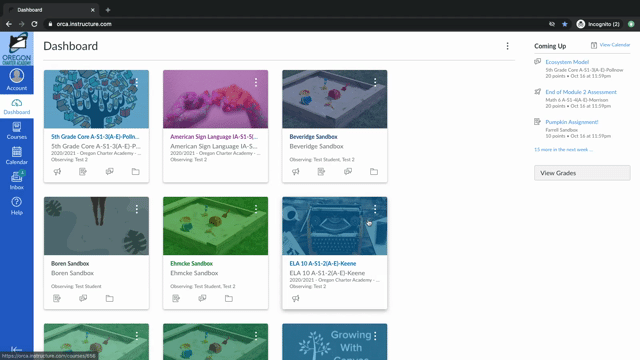Open Growing With Canvas card options menu
640x360 pixels.
pyautogui.click(x=375, y=336)
